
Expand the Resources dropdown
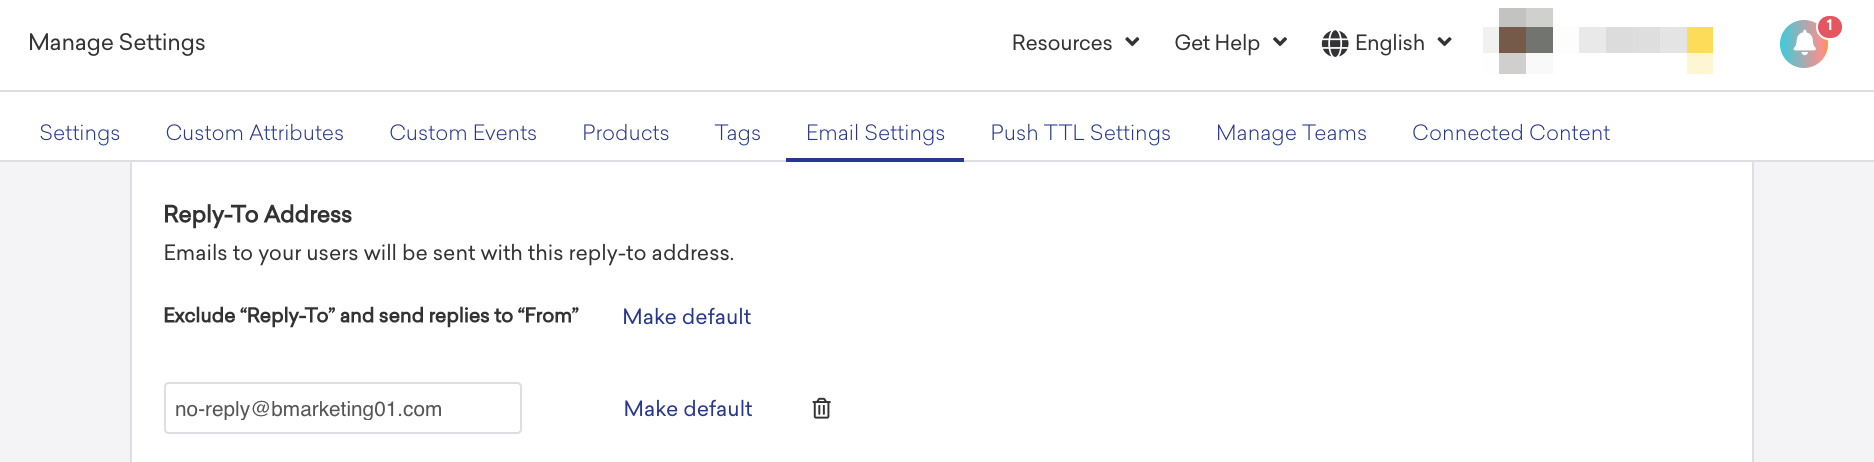click(x=1075, y=43)
